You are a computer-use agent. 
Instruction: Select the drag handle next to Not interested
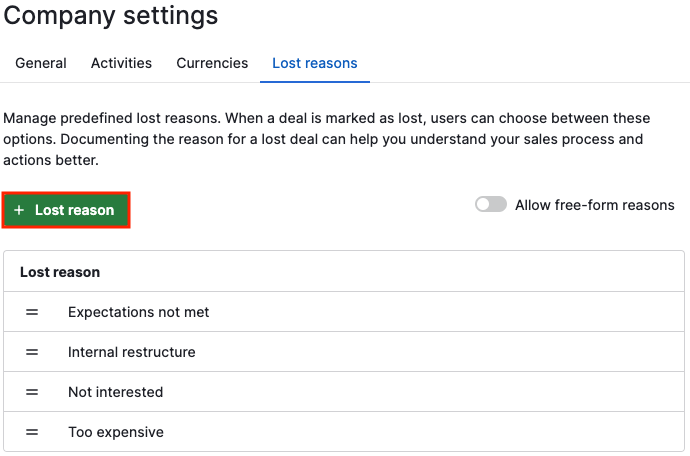pos(32,392)
